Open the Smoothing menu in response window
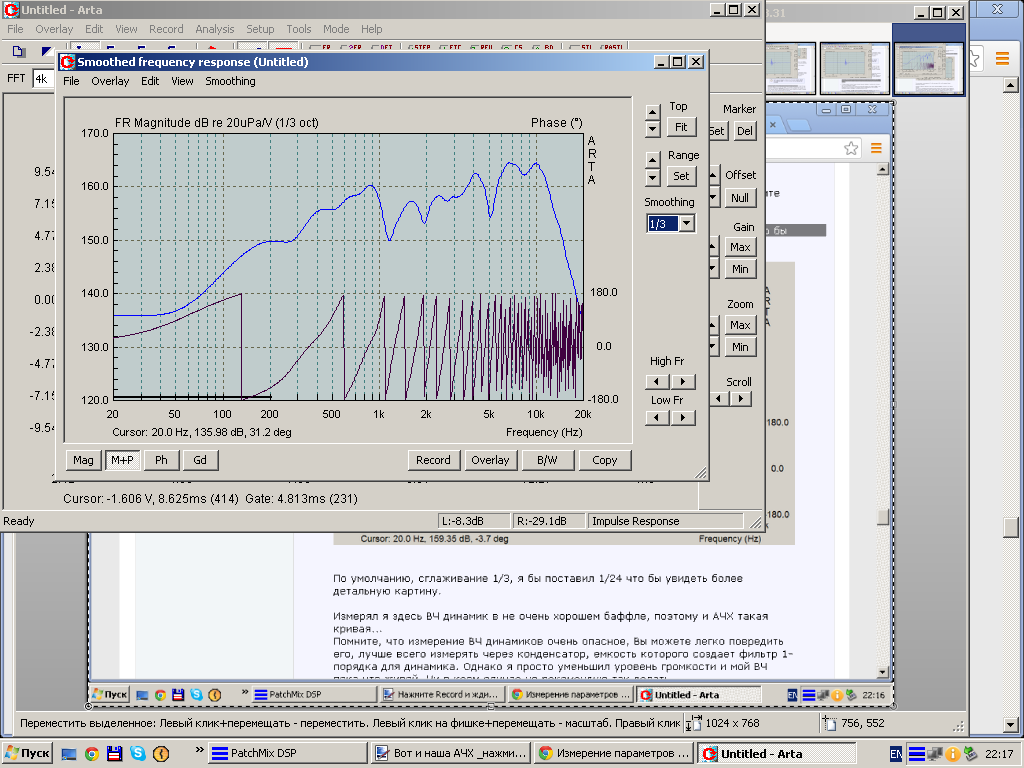 (230, 81)
